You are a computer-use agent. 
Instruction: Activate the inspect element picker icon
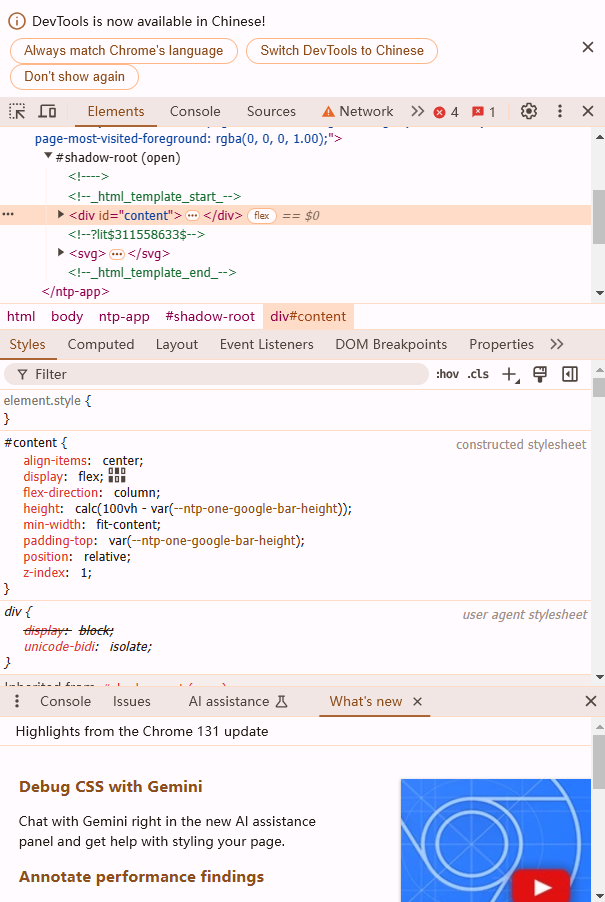pos(17,111)
